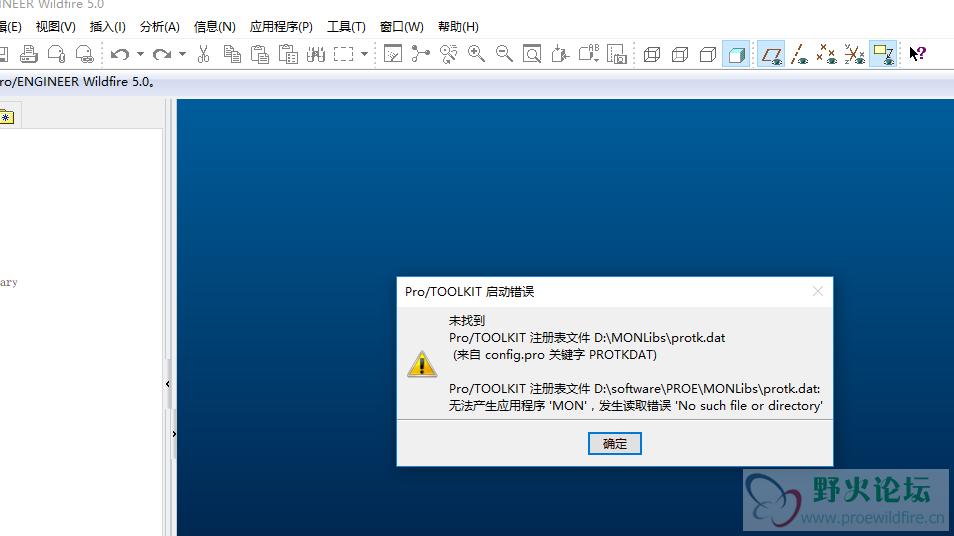This screenshot has width=954, height=536.
Task: Click the Copy icon
Action: (x=232, y=54)
